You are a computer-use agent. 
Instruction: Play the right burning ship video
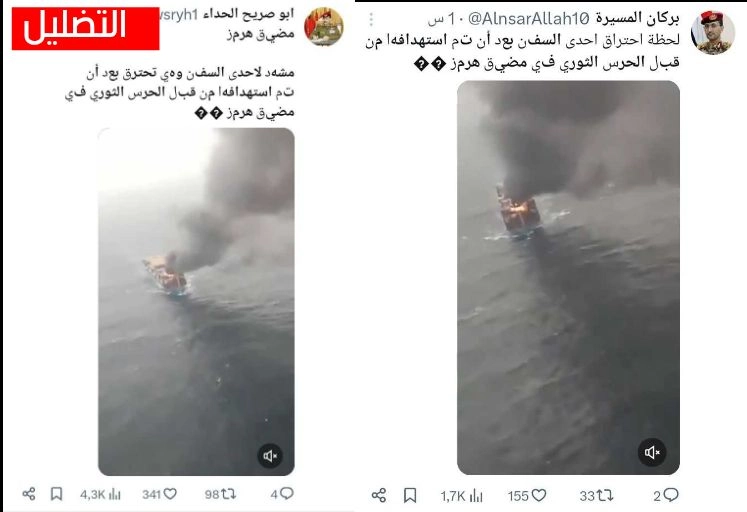click(568, 277)
